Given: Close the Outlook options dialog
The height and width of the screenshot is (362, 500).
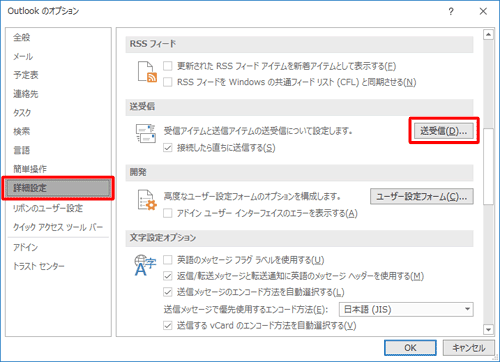Looking at the screenshot, I should click(483, 12).
